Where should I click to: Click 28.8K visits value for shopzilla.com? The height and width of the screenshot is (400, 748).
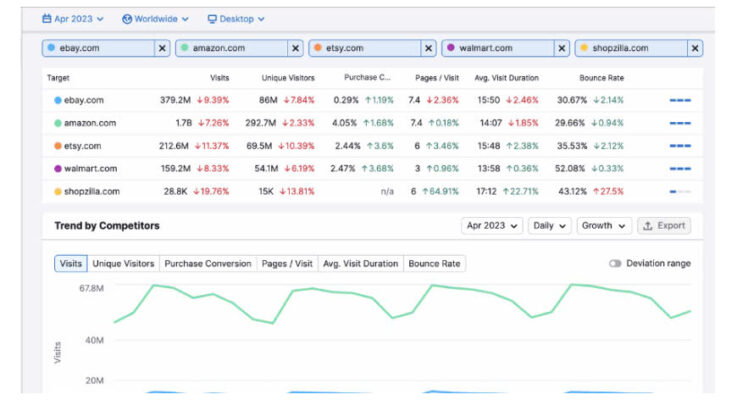175,192
